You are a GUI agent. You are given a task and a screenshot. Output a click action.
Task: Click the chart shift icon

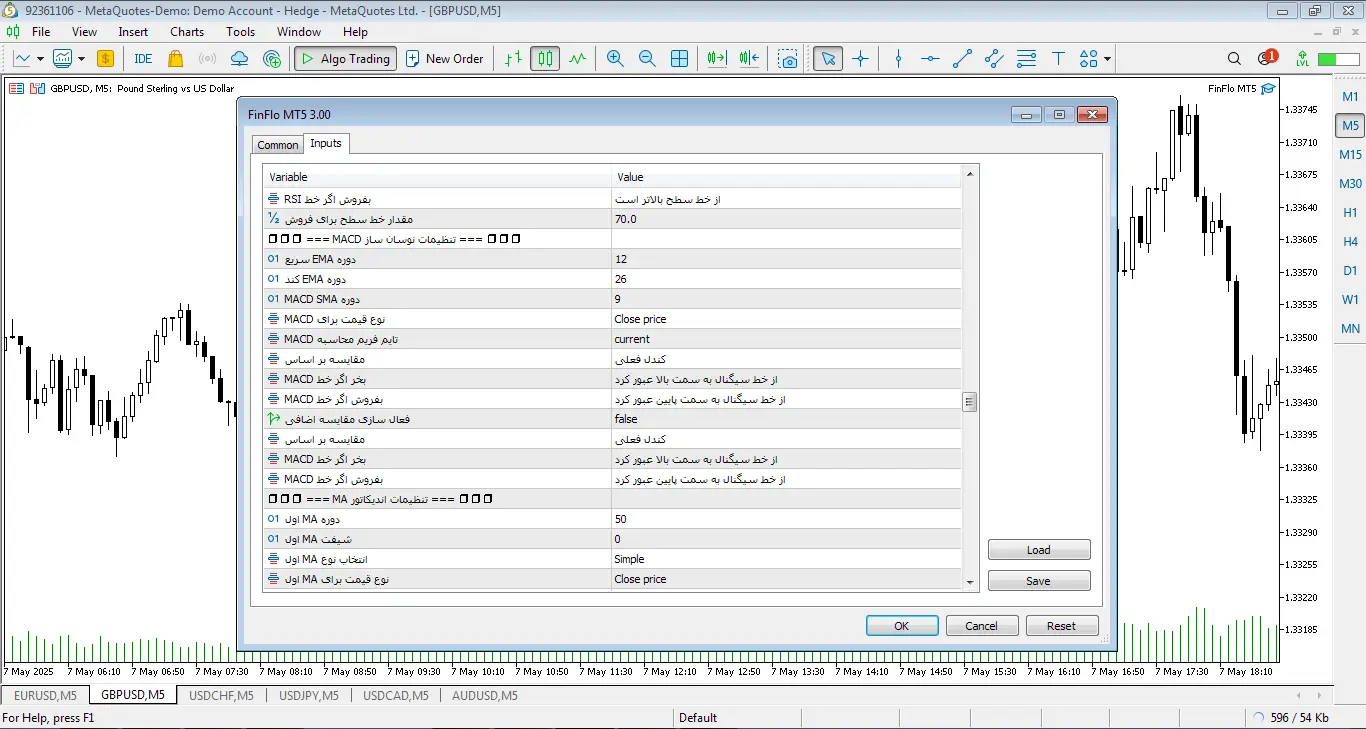(x=750, y=59)
